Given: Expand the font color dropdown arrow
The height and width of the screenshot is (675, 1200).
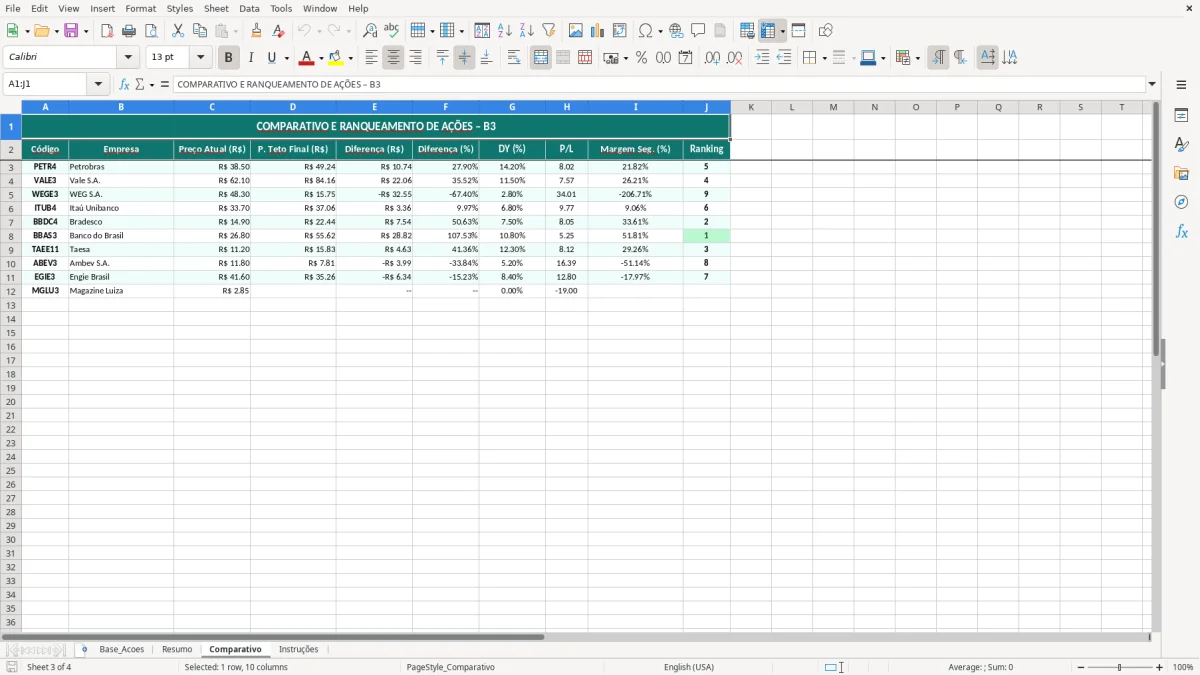Looking at the screenshot, I should pos(321,58).
